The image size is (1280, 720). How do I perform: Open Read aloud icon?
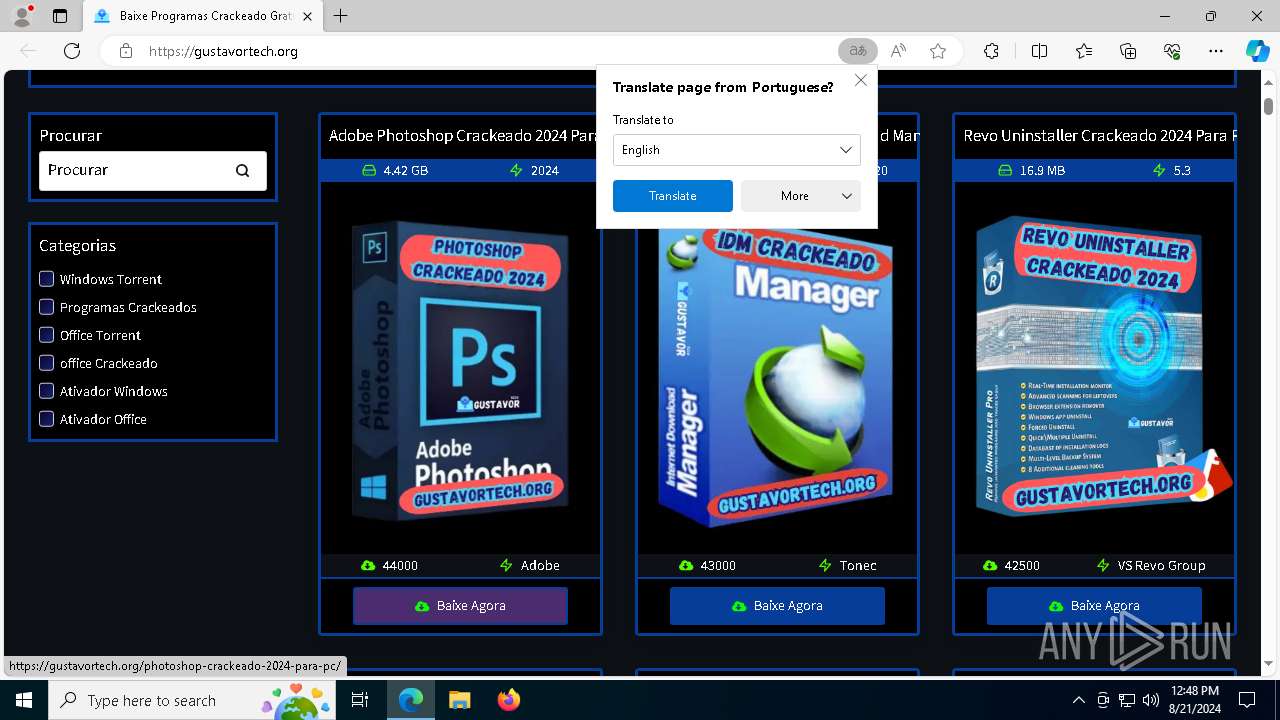pyautogui.click(x=898, y=51)
